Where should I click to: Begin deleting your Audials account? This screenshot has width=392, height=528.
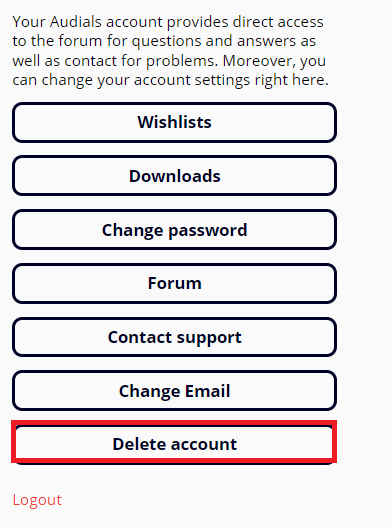tap(174, 444)
